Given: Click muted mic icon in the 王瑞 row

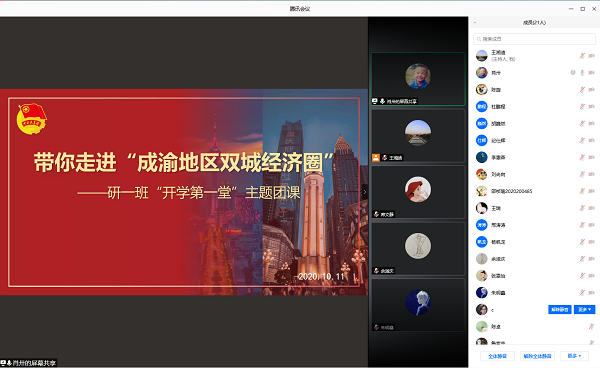Looking at the screenshot, I should point(582,208).
